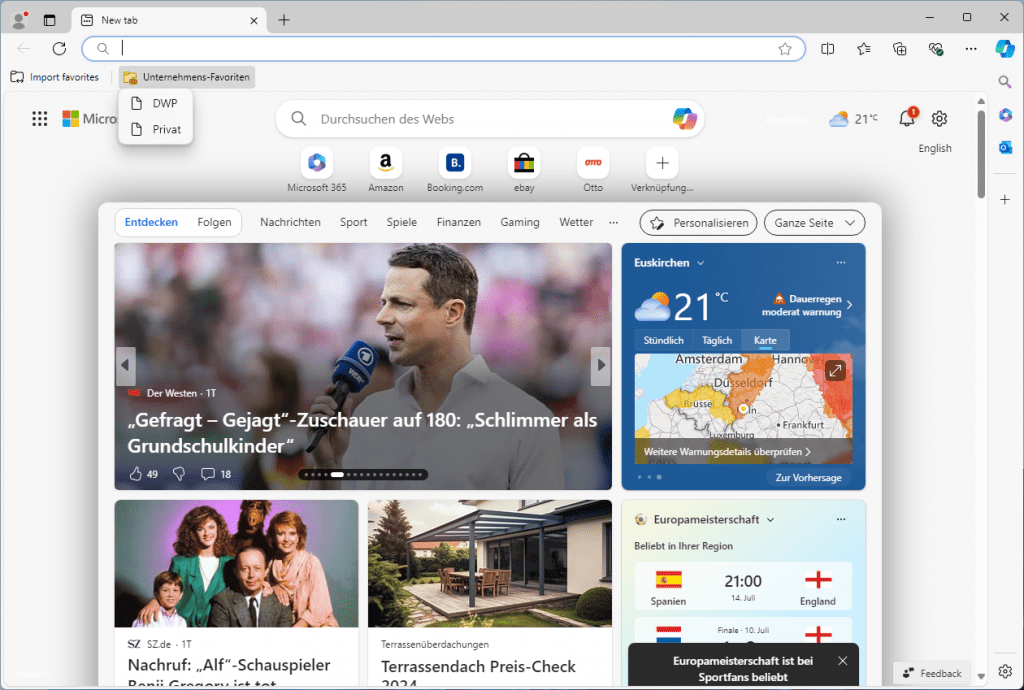The height and width of the screenshot is (690, 1024).
Task: Open Browser essentials from toolbar
Action: (934, 49)
